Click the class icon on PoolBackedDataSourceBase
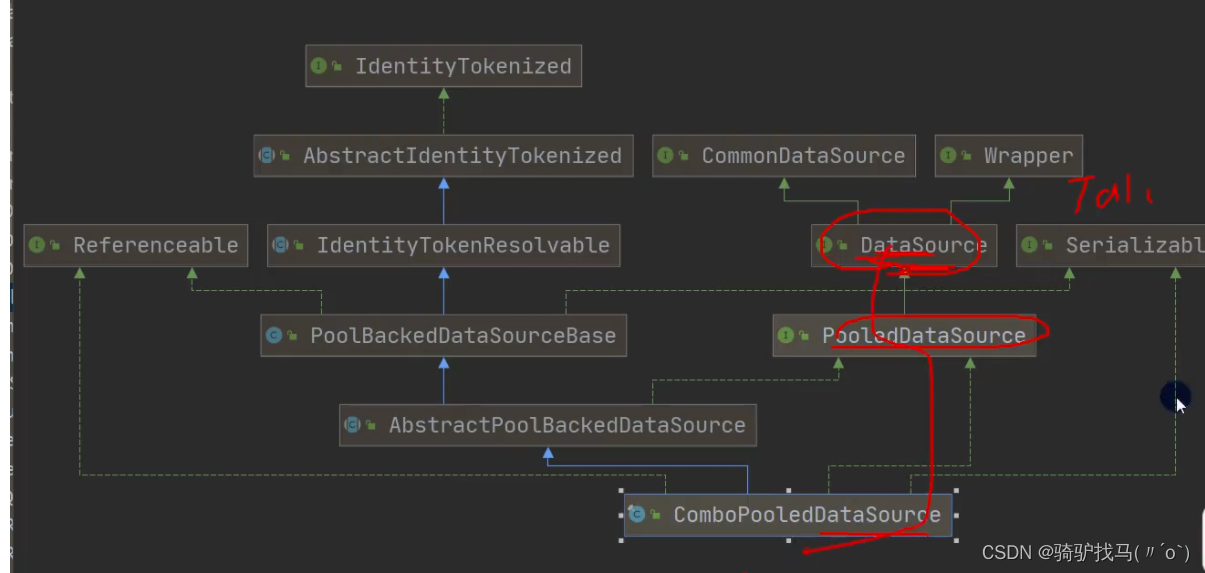1205x573 pixels. point(274,335)
